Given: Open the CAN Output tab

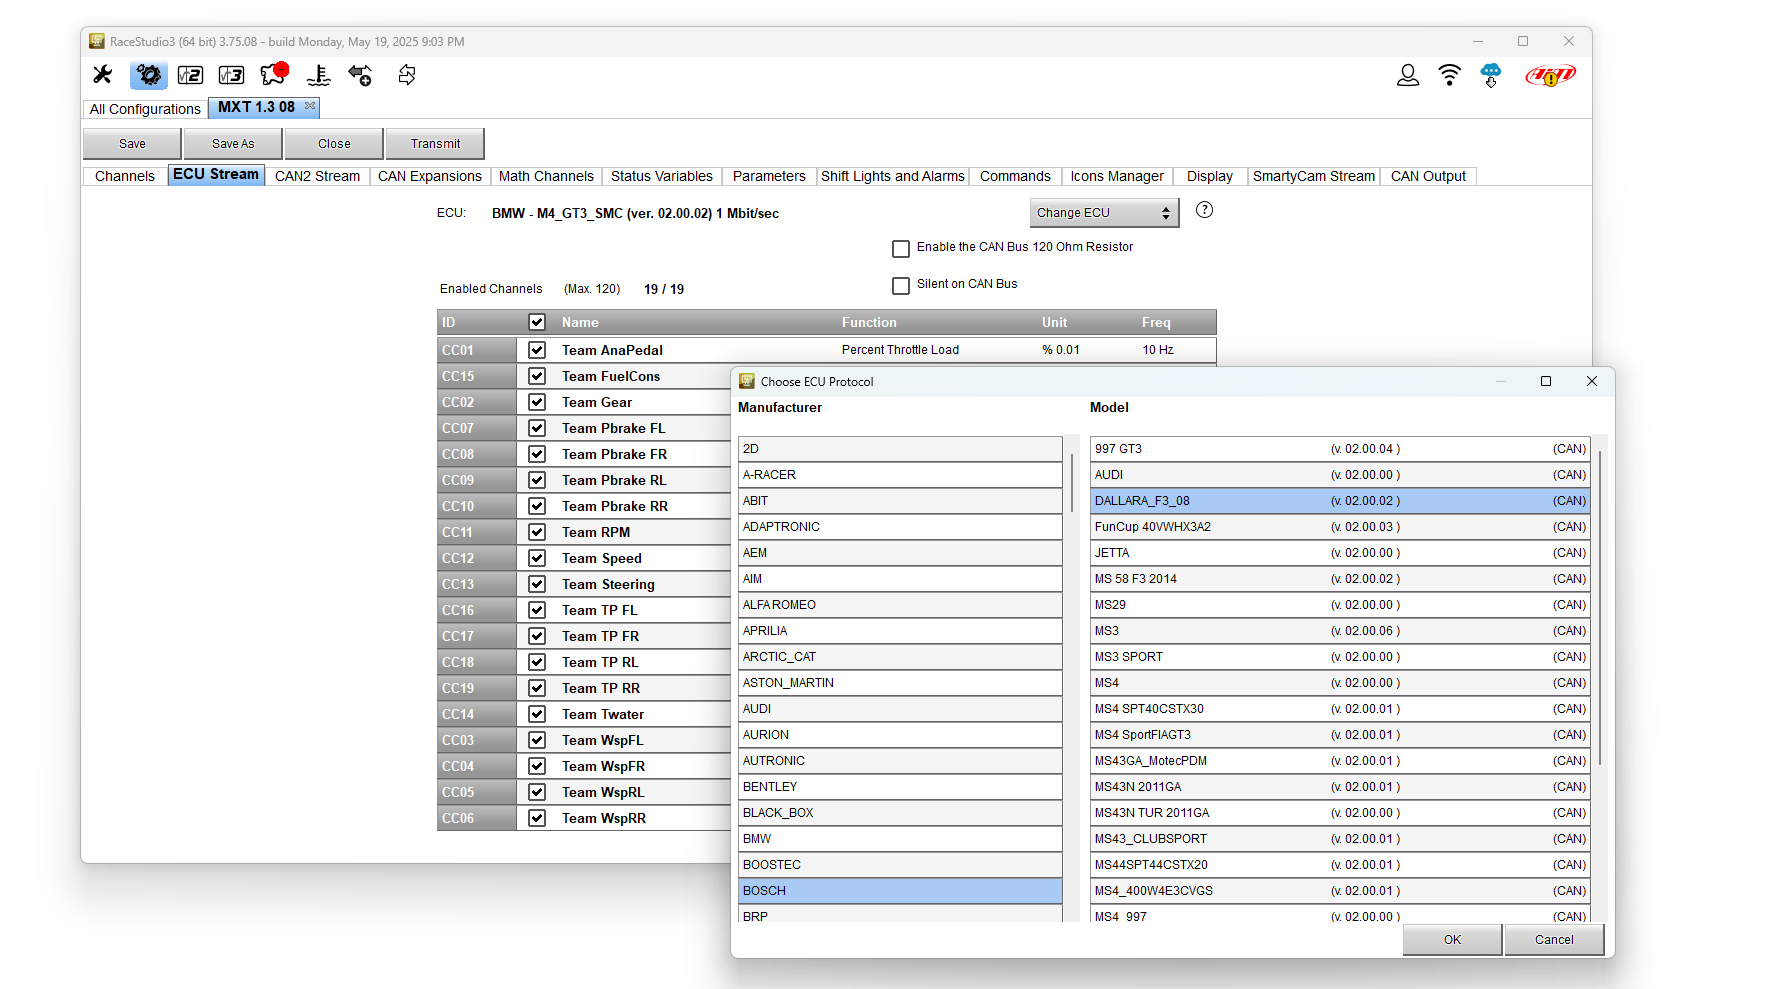Looking at the screenshot, I should point(1428,176).
